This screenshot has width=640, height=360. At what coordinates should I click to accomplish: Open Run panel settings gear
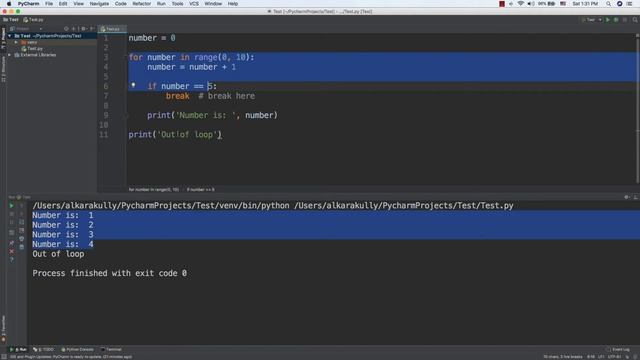pos(627,197)
